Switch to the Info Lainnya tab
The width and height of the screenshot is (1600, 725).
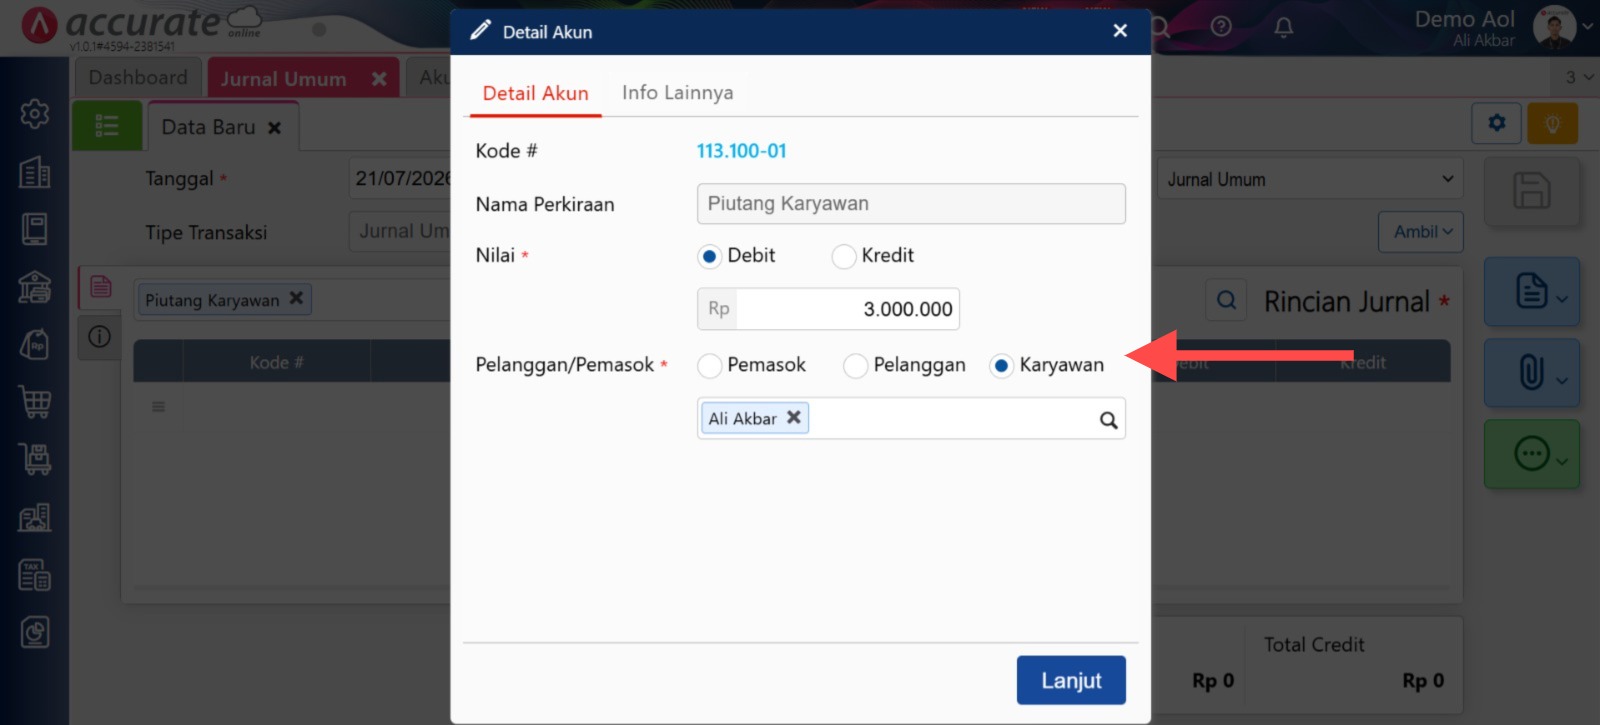click(677, 92)
